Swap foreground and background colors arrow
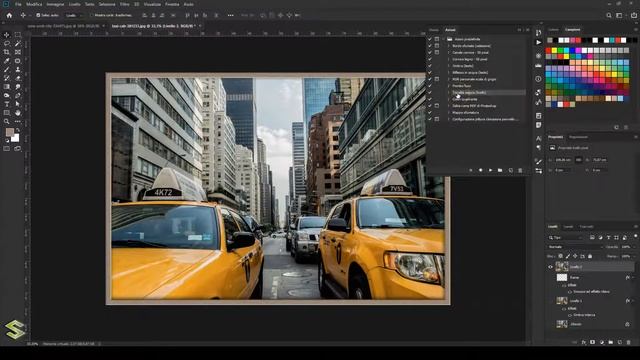 point(18,130)
